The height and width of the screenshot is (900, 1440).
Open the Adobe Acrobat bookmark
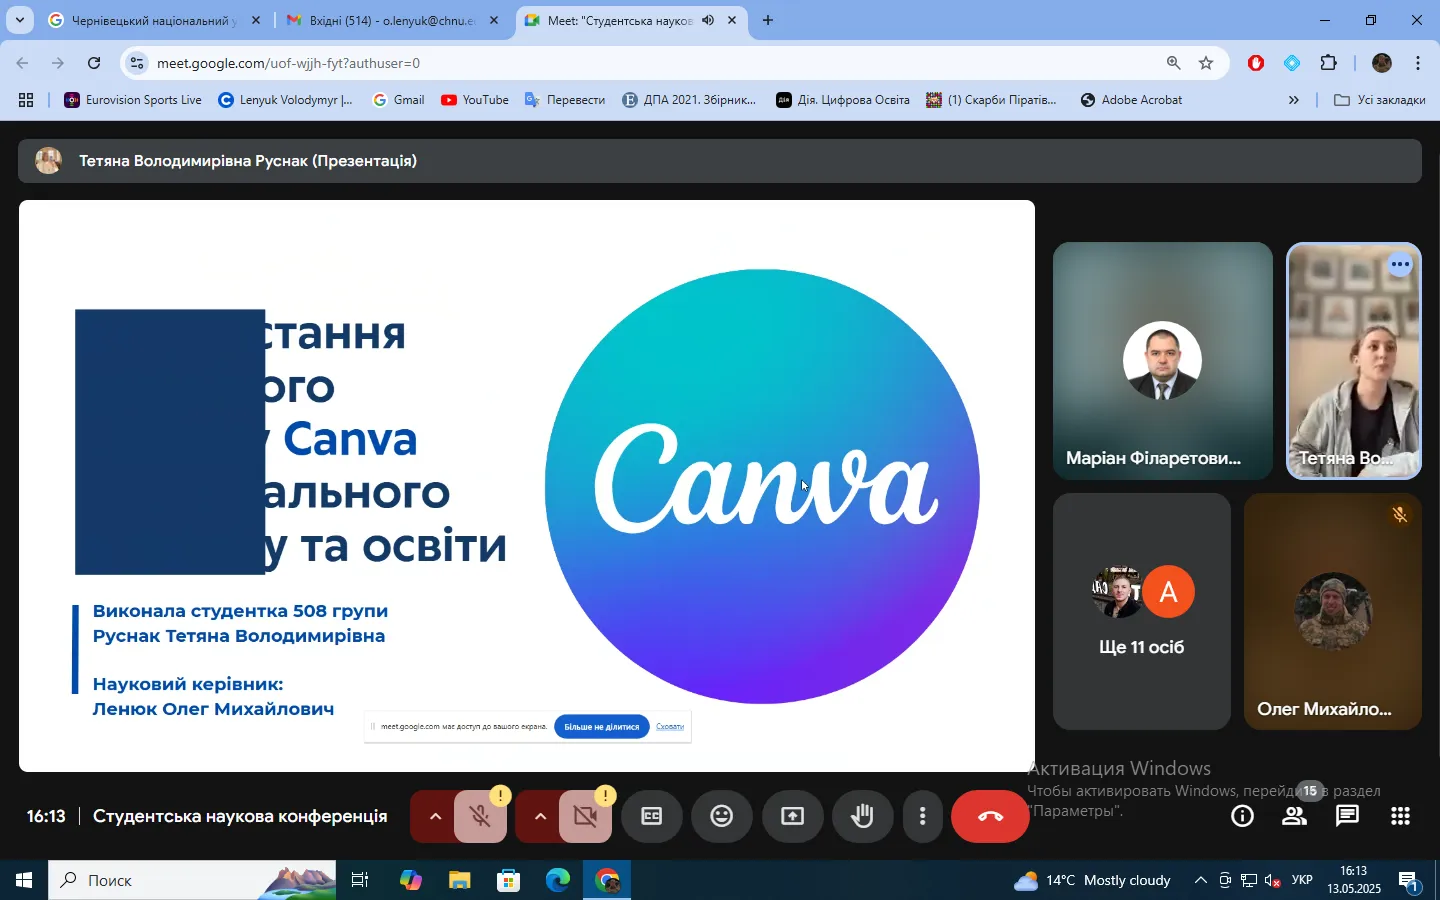(x=1132, y=100)
